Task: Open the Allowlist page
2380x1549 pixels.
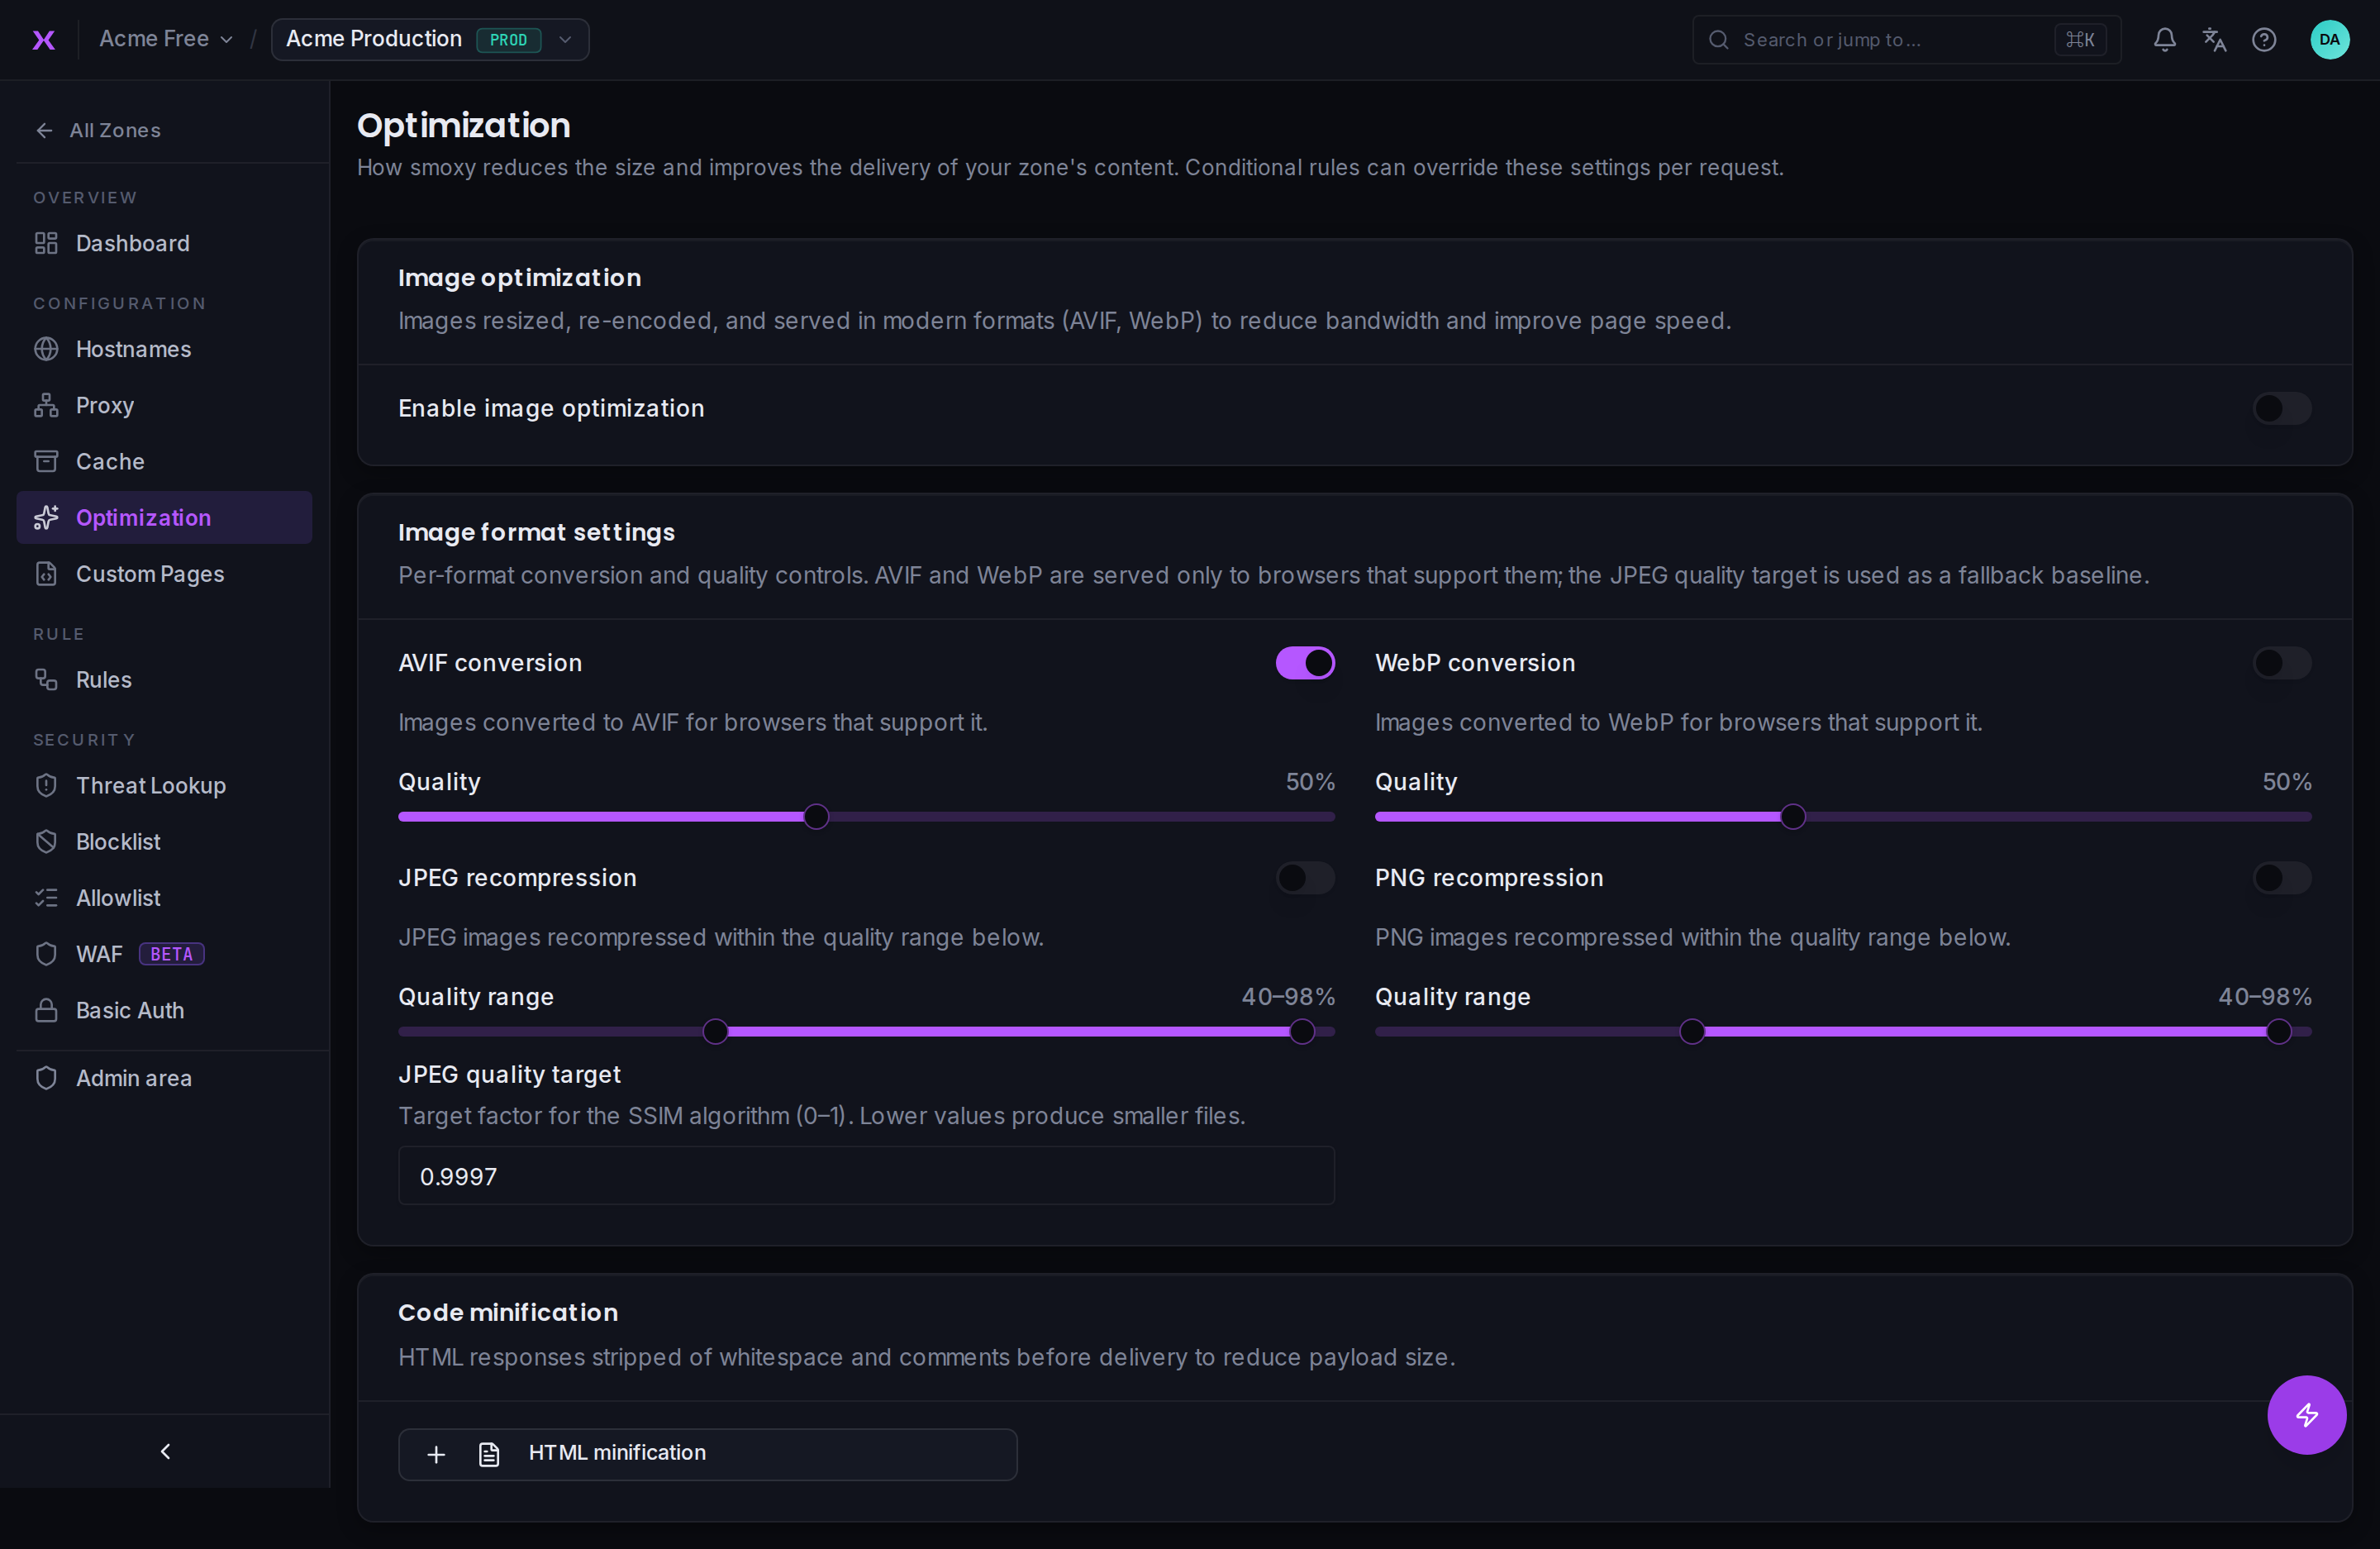Action: click(x=164, y=897)
